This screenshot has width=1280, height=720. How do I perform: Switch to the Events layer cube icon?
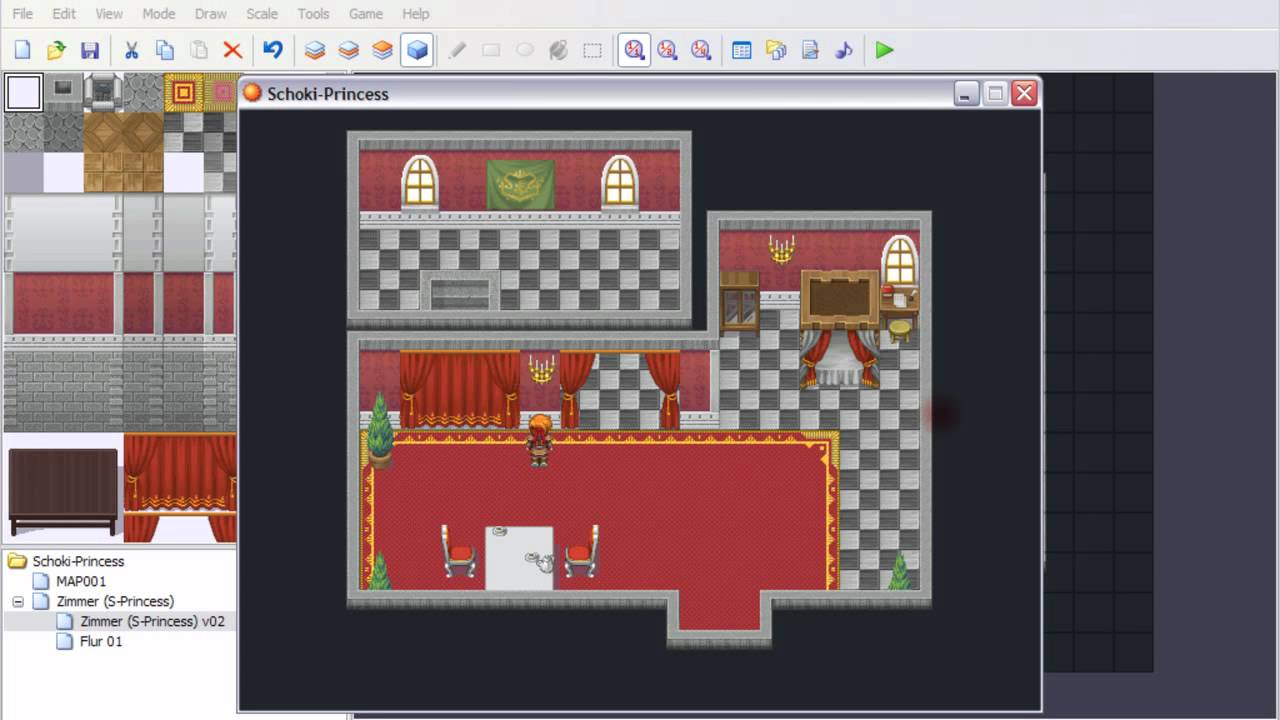417,50
